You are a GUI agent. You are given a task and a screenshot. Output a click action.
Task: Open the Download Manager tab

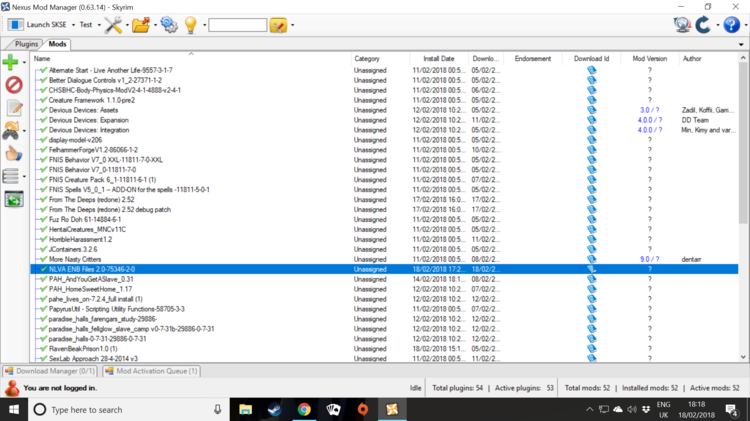50,371
